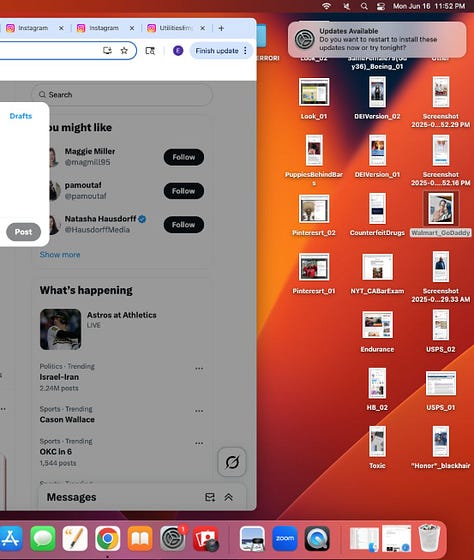Open a new Chrome tab
474x560 pixels.
221,28
